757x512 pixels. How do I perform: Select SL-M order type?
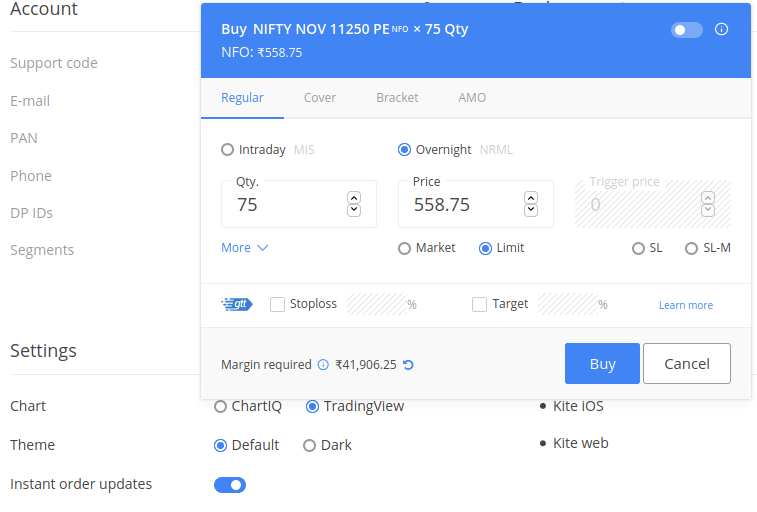pos(691,249)
